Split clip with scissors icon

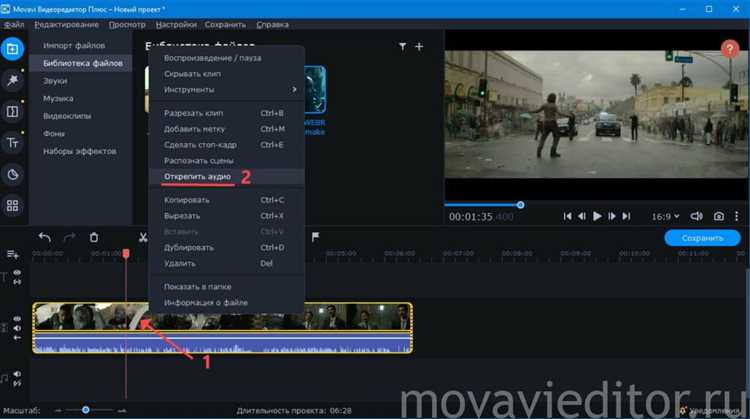(143, 237)
